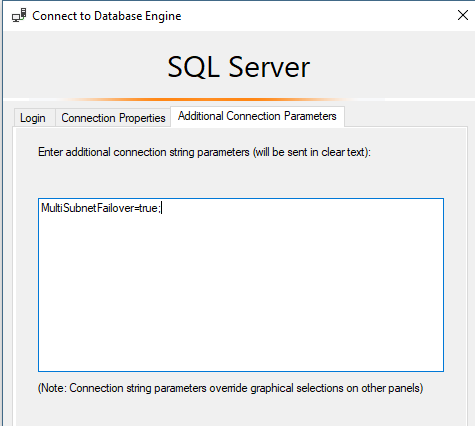475x426 pixels.
Task: Click inside the connection string parameters text box
Action: [x=241, y=285]
